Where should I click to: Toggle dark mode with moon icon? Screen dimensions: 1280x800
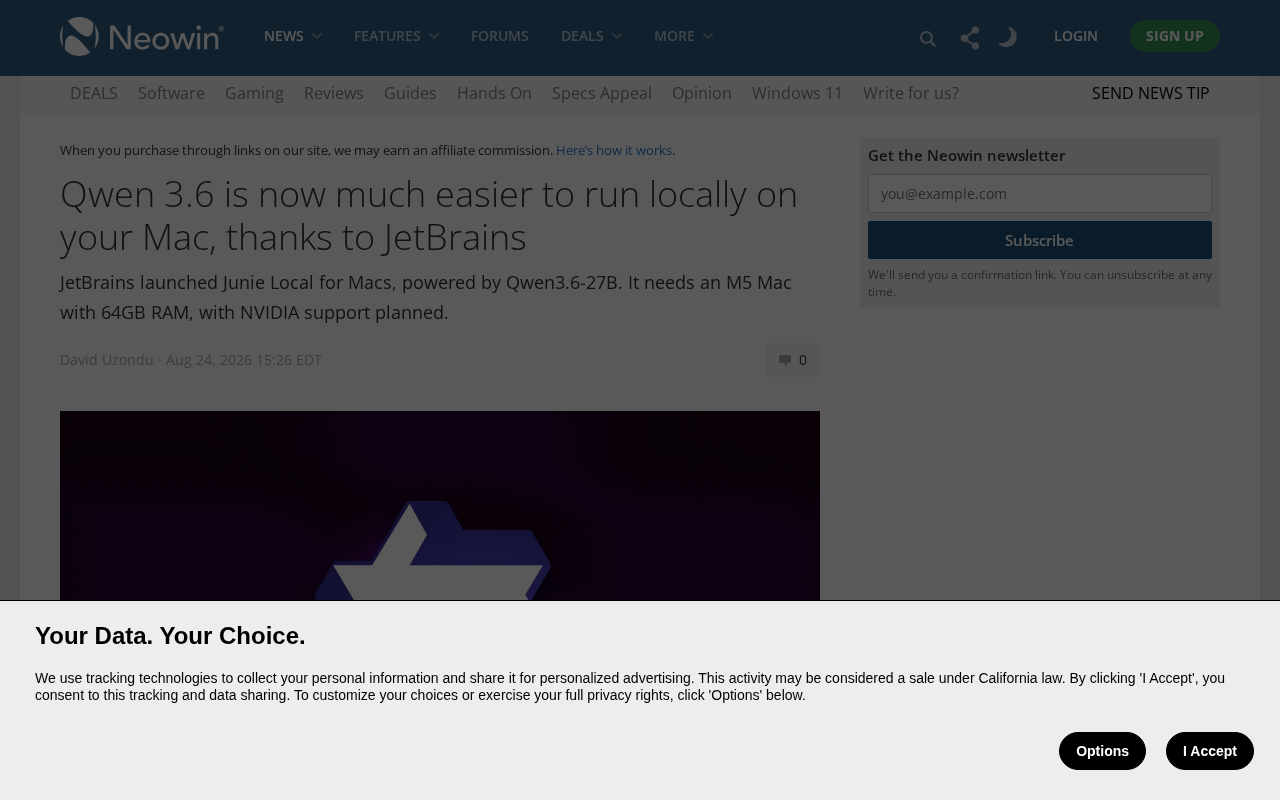click(1007, 37)
